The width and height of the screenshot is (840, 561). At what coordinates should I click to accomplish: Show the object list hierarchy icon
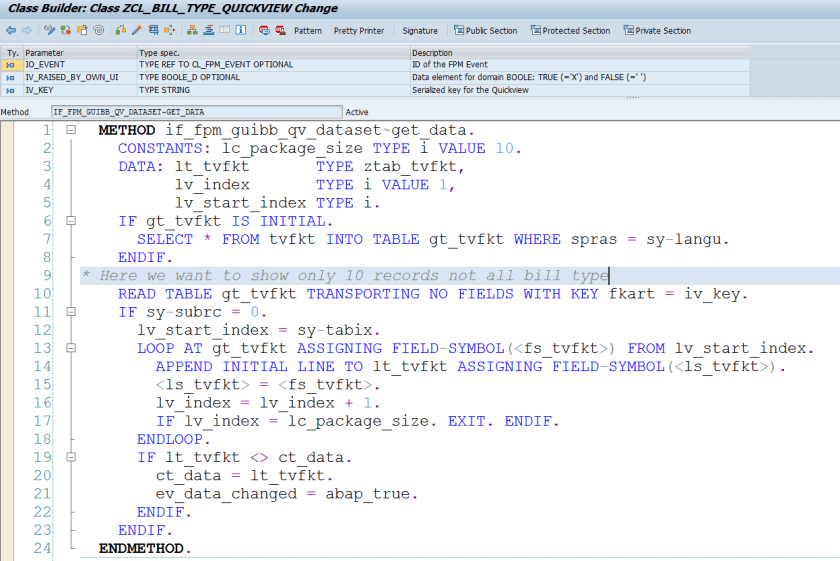192,31
